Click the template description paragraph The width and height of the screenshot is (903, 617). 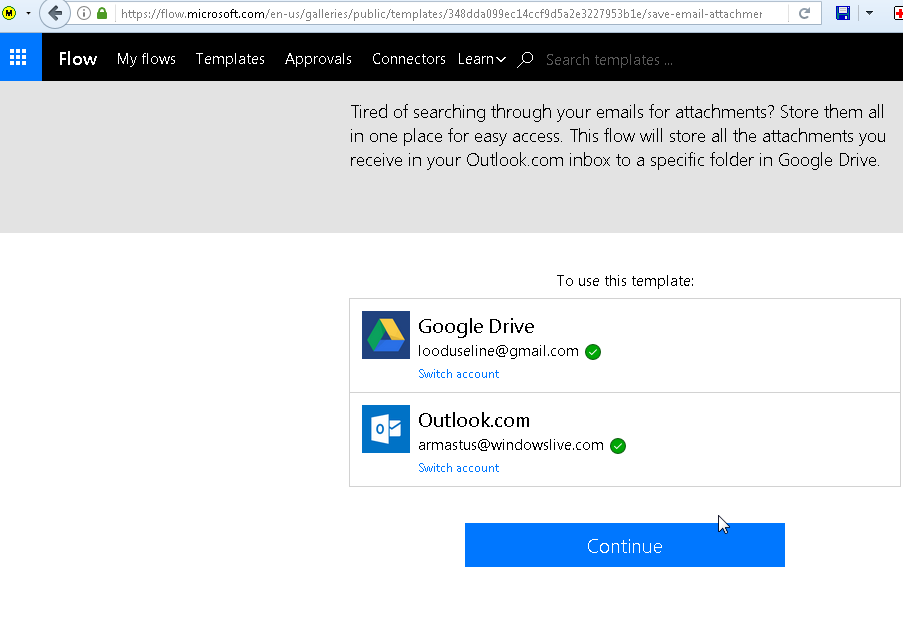617,136
